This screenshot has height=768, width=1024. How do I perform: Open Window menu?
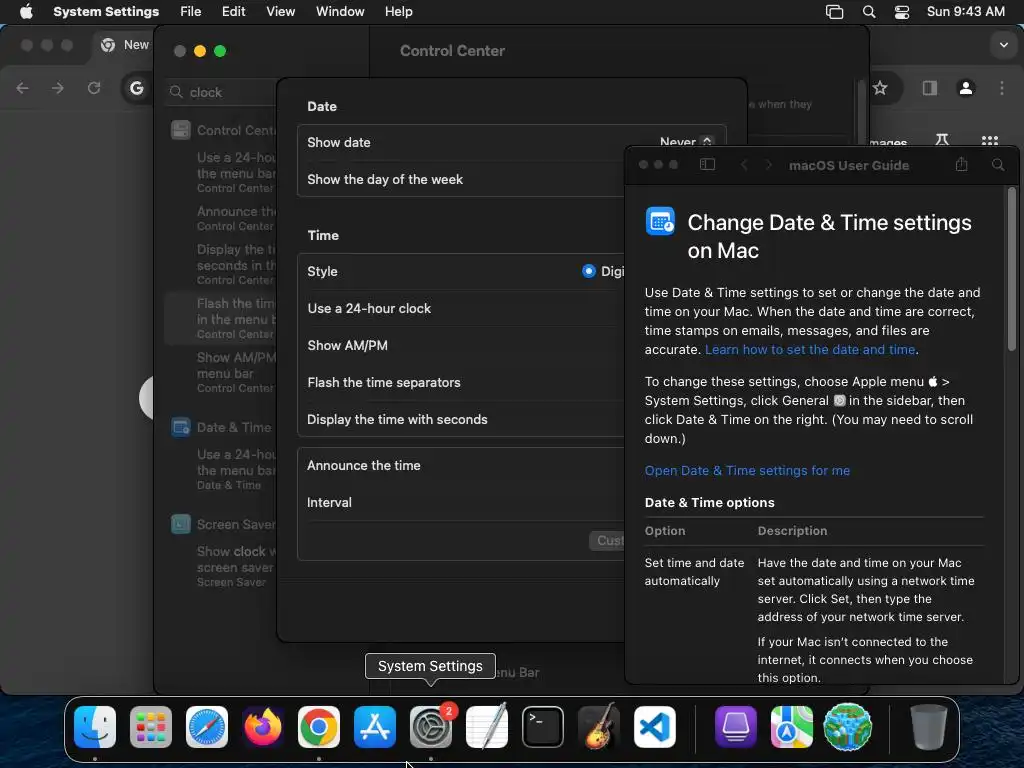(x=340, y=11)
